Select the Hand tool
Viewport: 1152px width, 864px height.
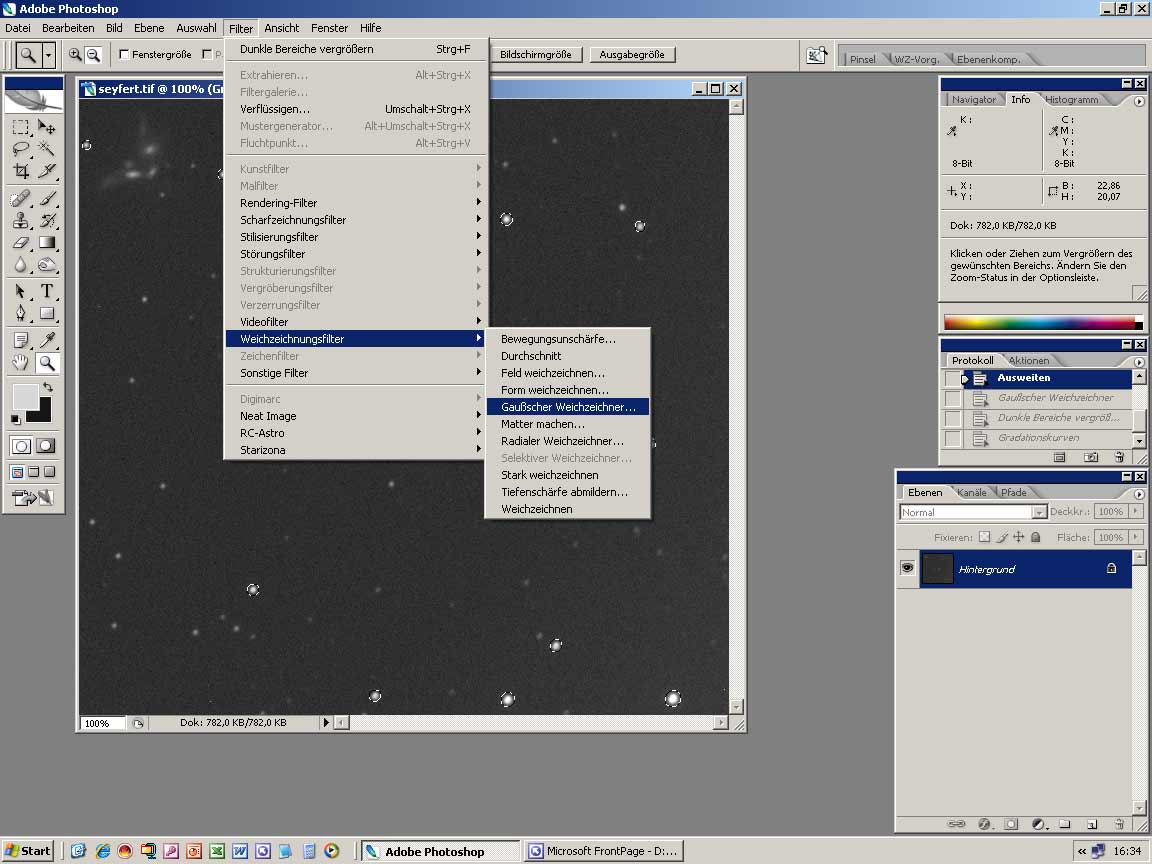[x=21, y=362]
